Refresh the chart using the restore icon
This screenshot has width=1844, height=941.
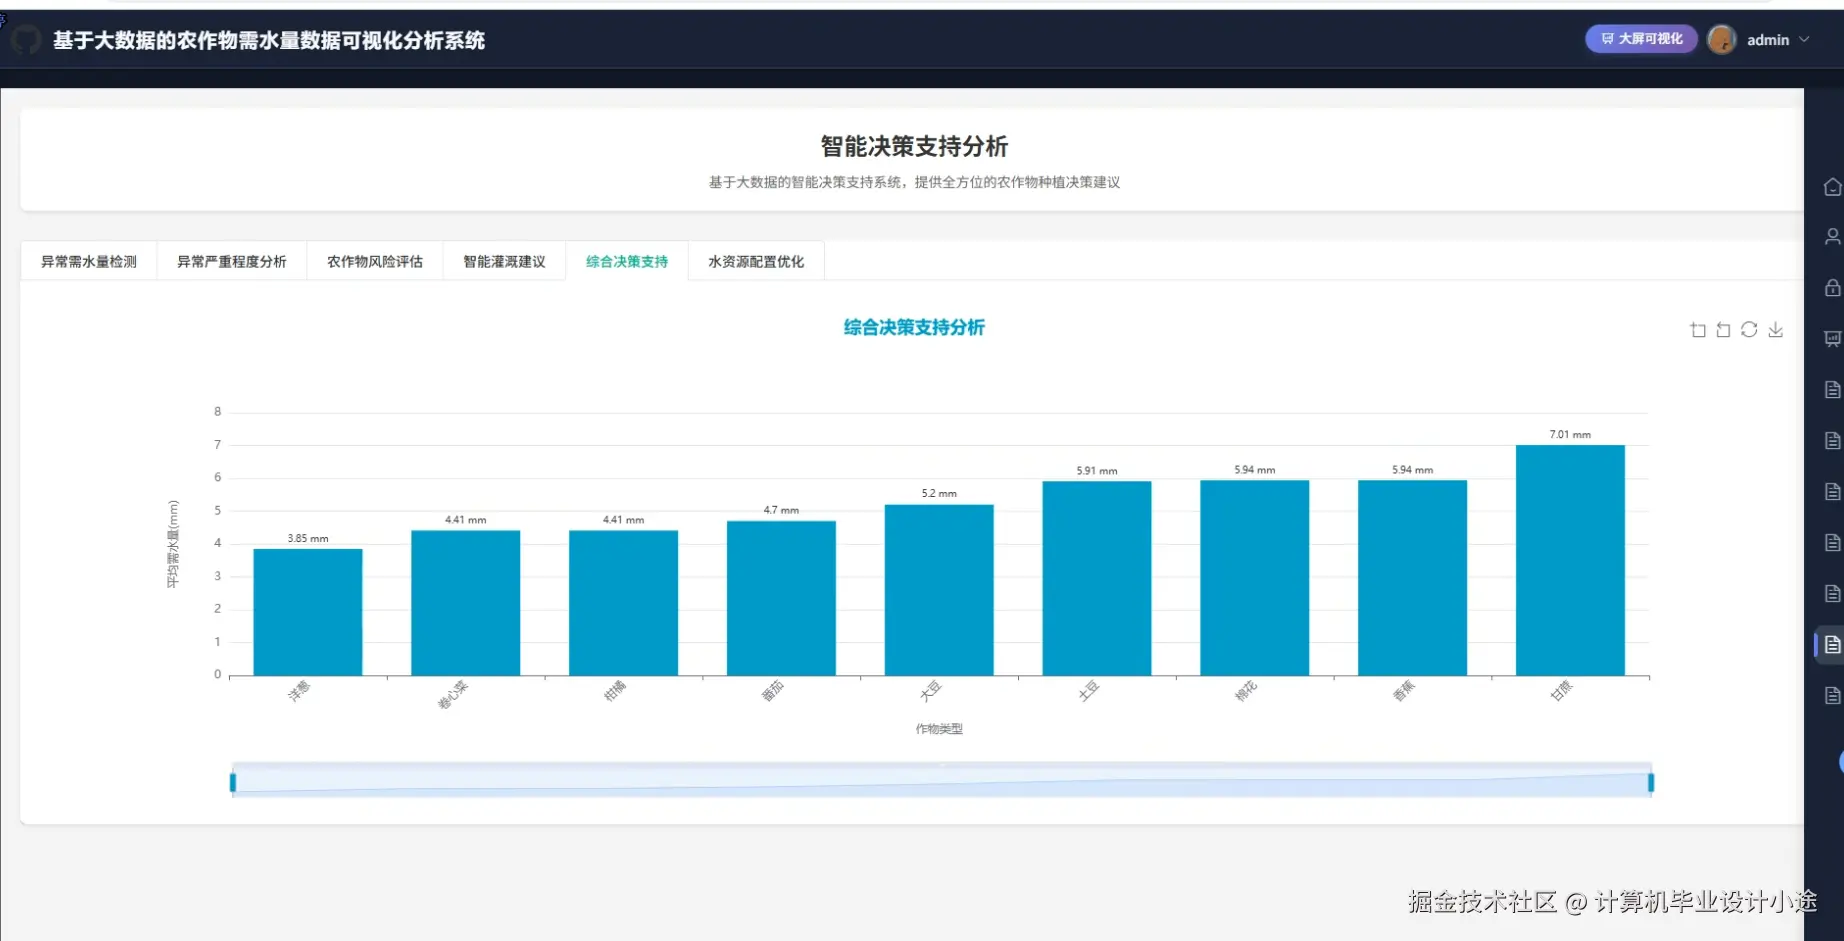coord(1749,329)
